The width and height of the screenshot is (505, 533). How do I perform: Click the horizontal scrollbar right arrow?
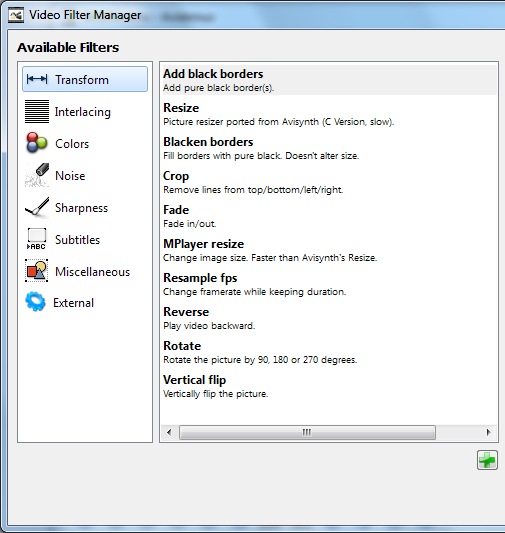[489, 432]
